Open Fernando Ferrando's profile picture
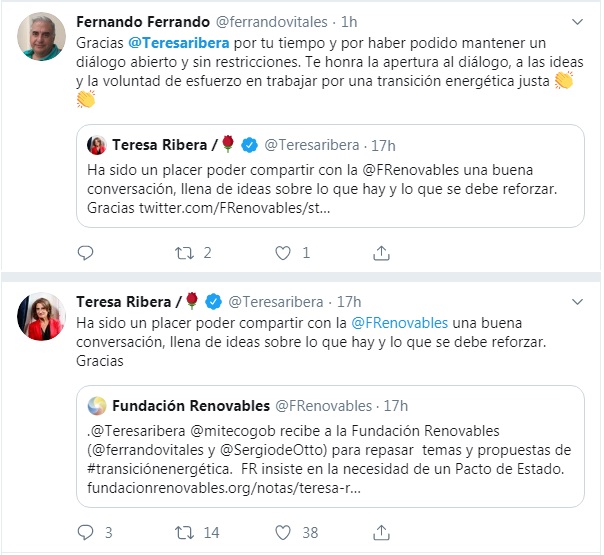This screenshot has height=555, width=604. click(x=42, y=38)
